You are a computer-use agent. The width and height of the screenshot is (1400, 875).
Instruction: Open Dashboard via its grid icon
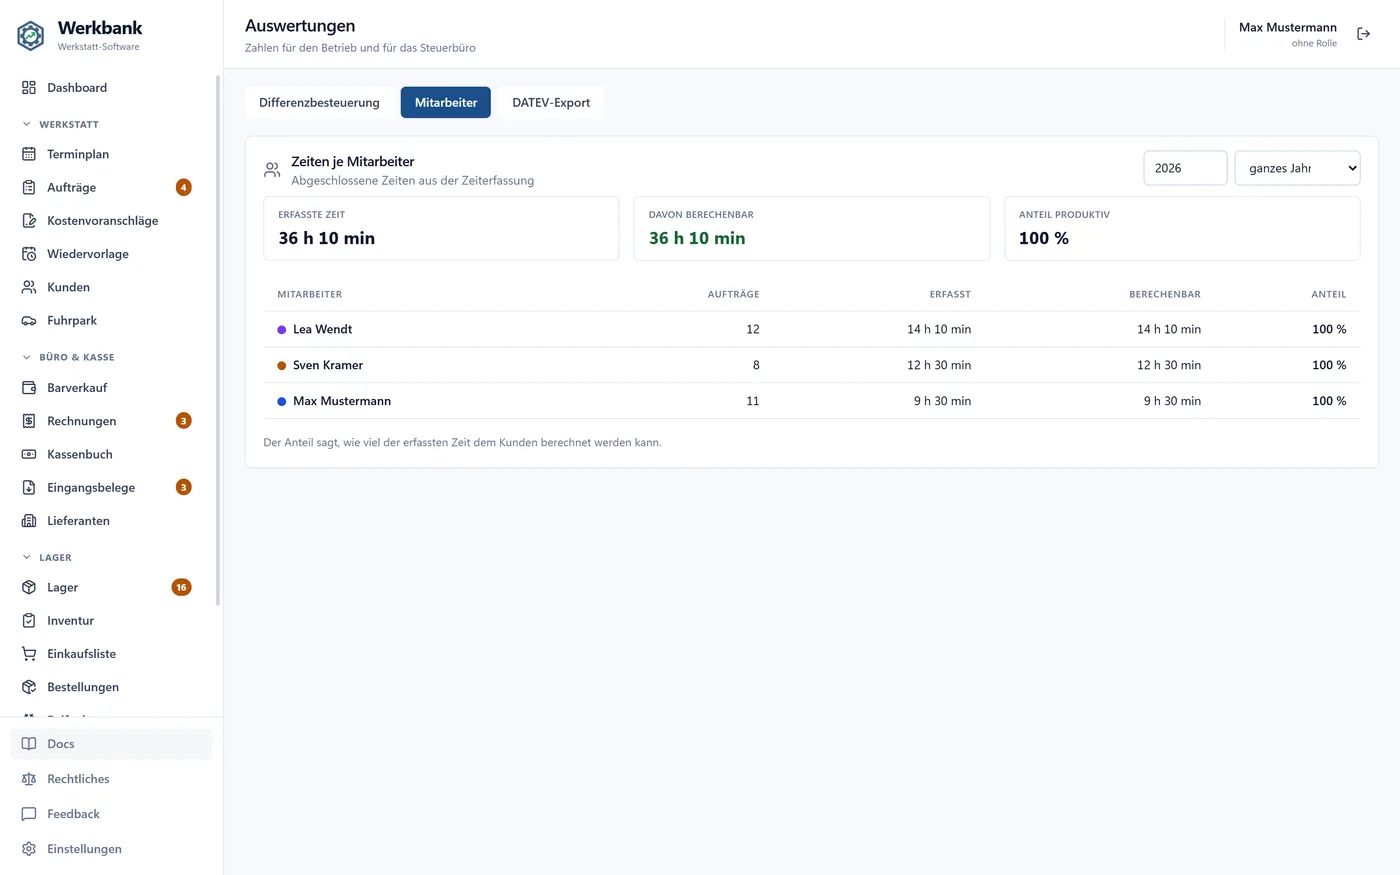[29, 88]
